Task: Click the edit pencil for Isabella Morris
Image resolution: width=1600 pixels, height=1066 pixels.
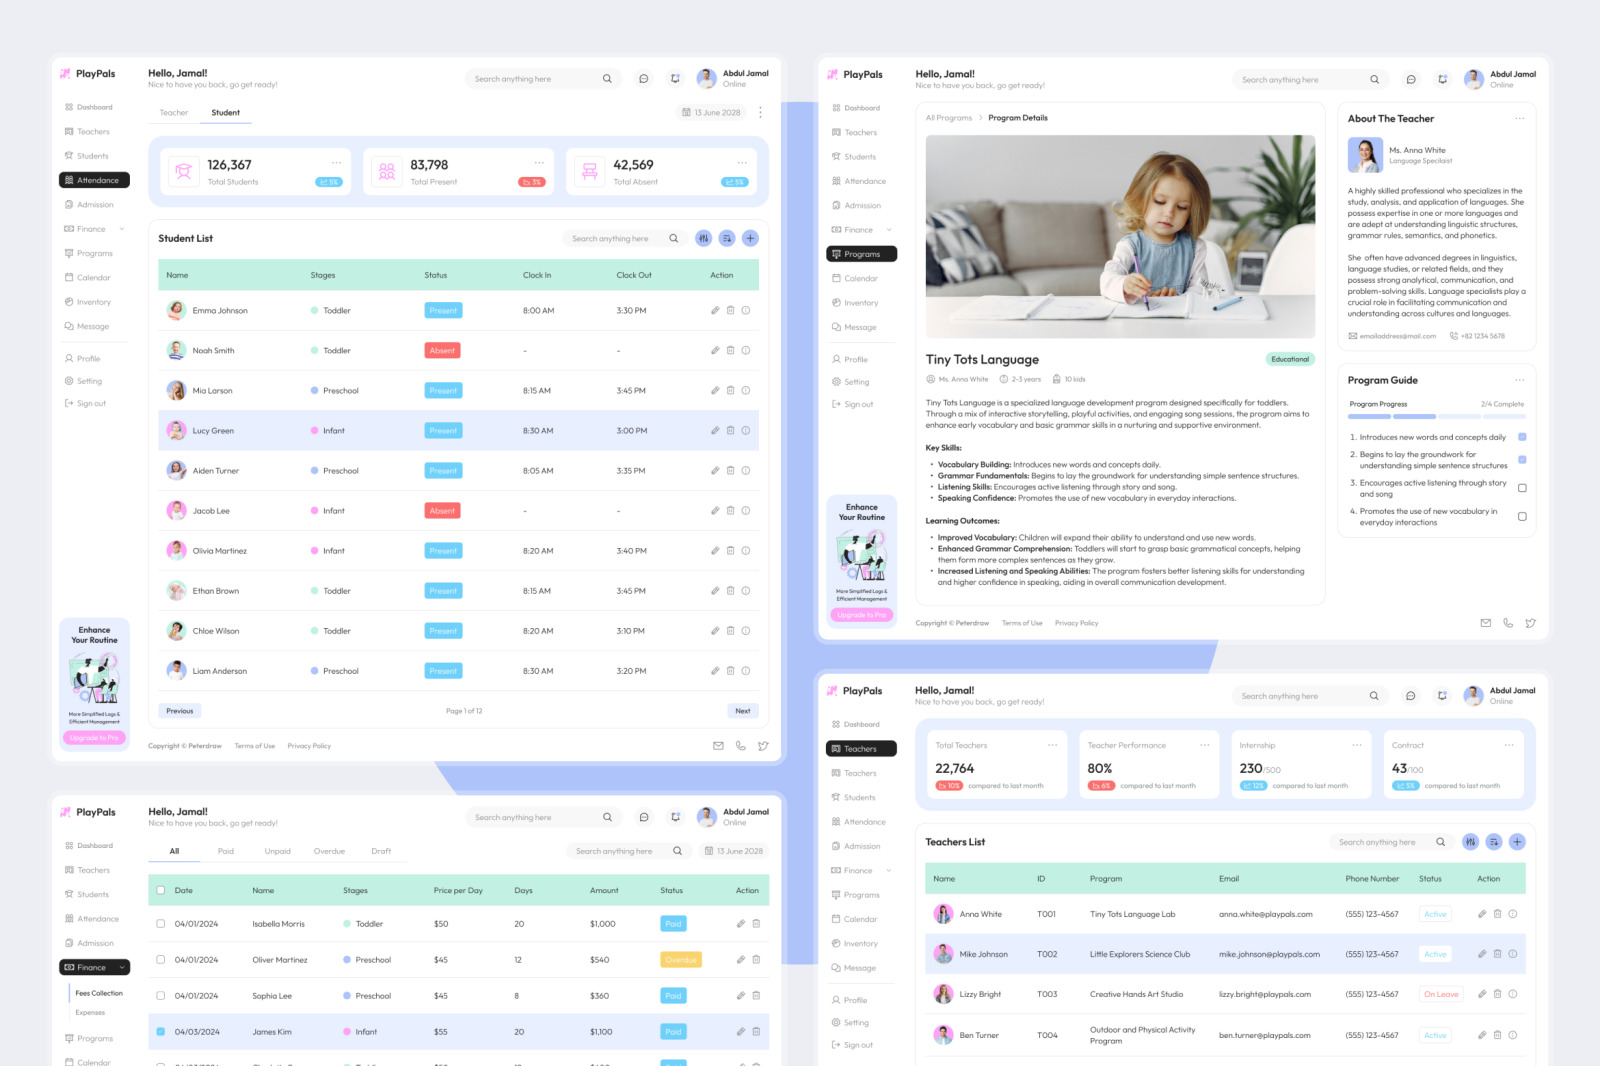Action: [x=741, y=924]
